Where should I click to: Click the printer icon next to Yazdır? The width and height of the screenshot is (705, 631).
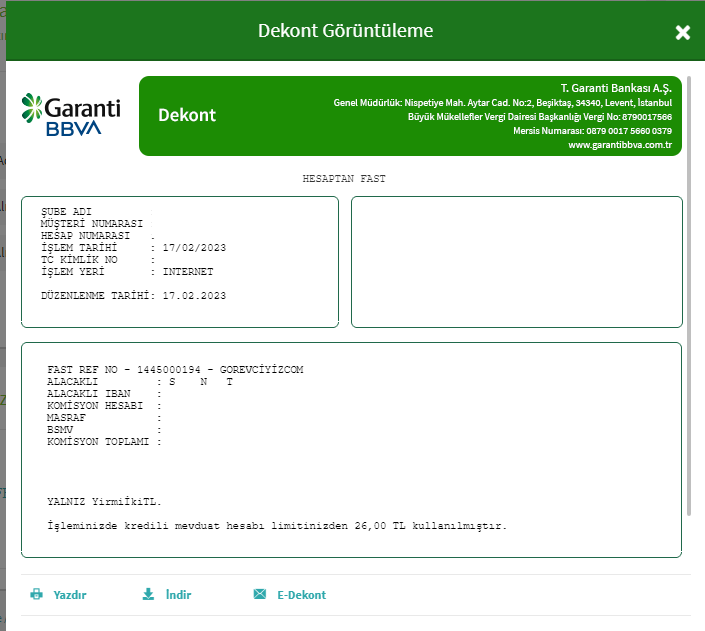coord(36,594)
